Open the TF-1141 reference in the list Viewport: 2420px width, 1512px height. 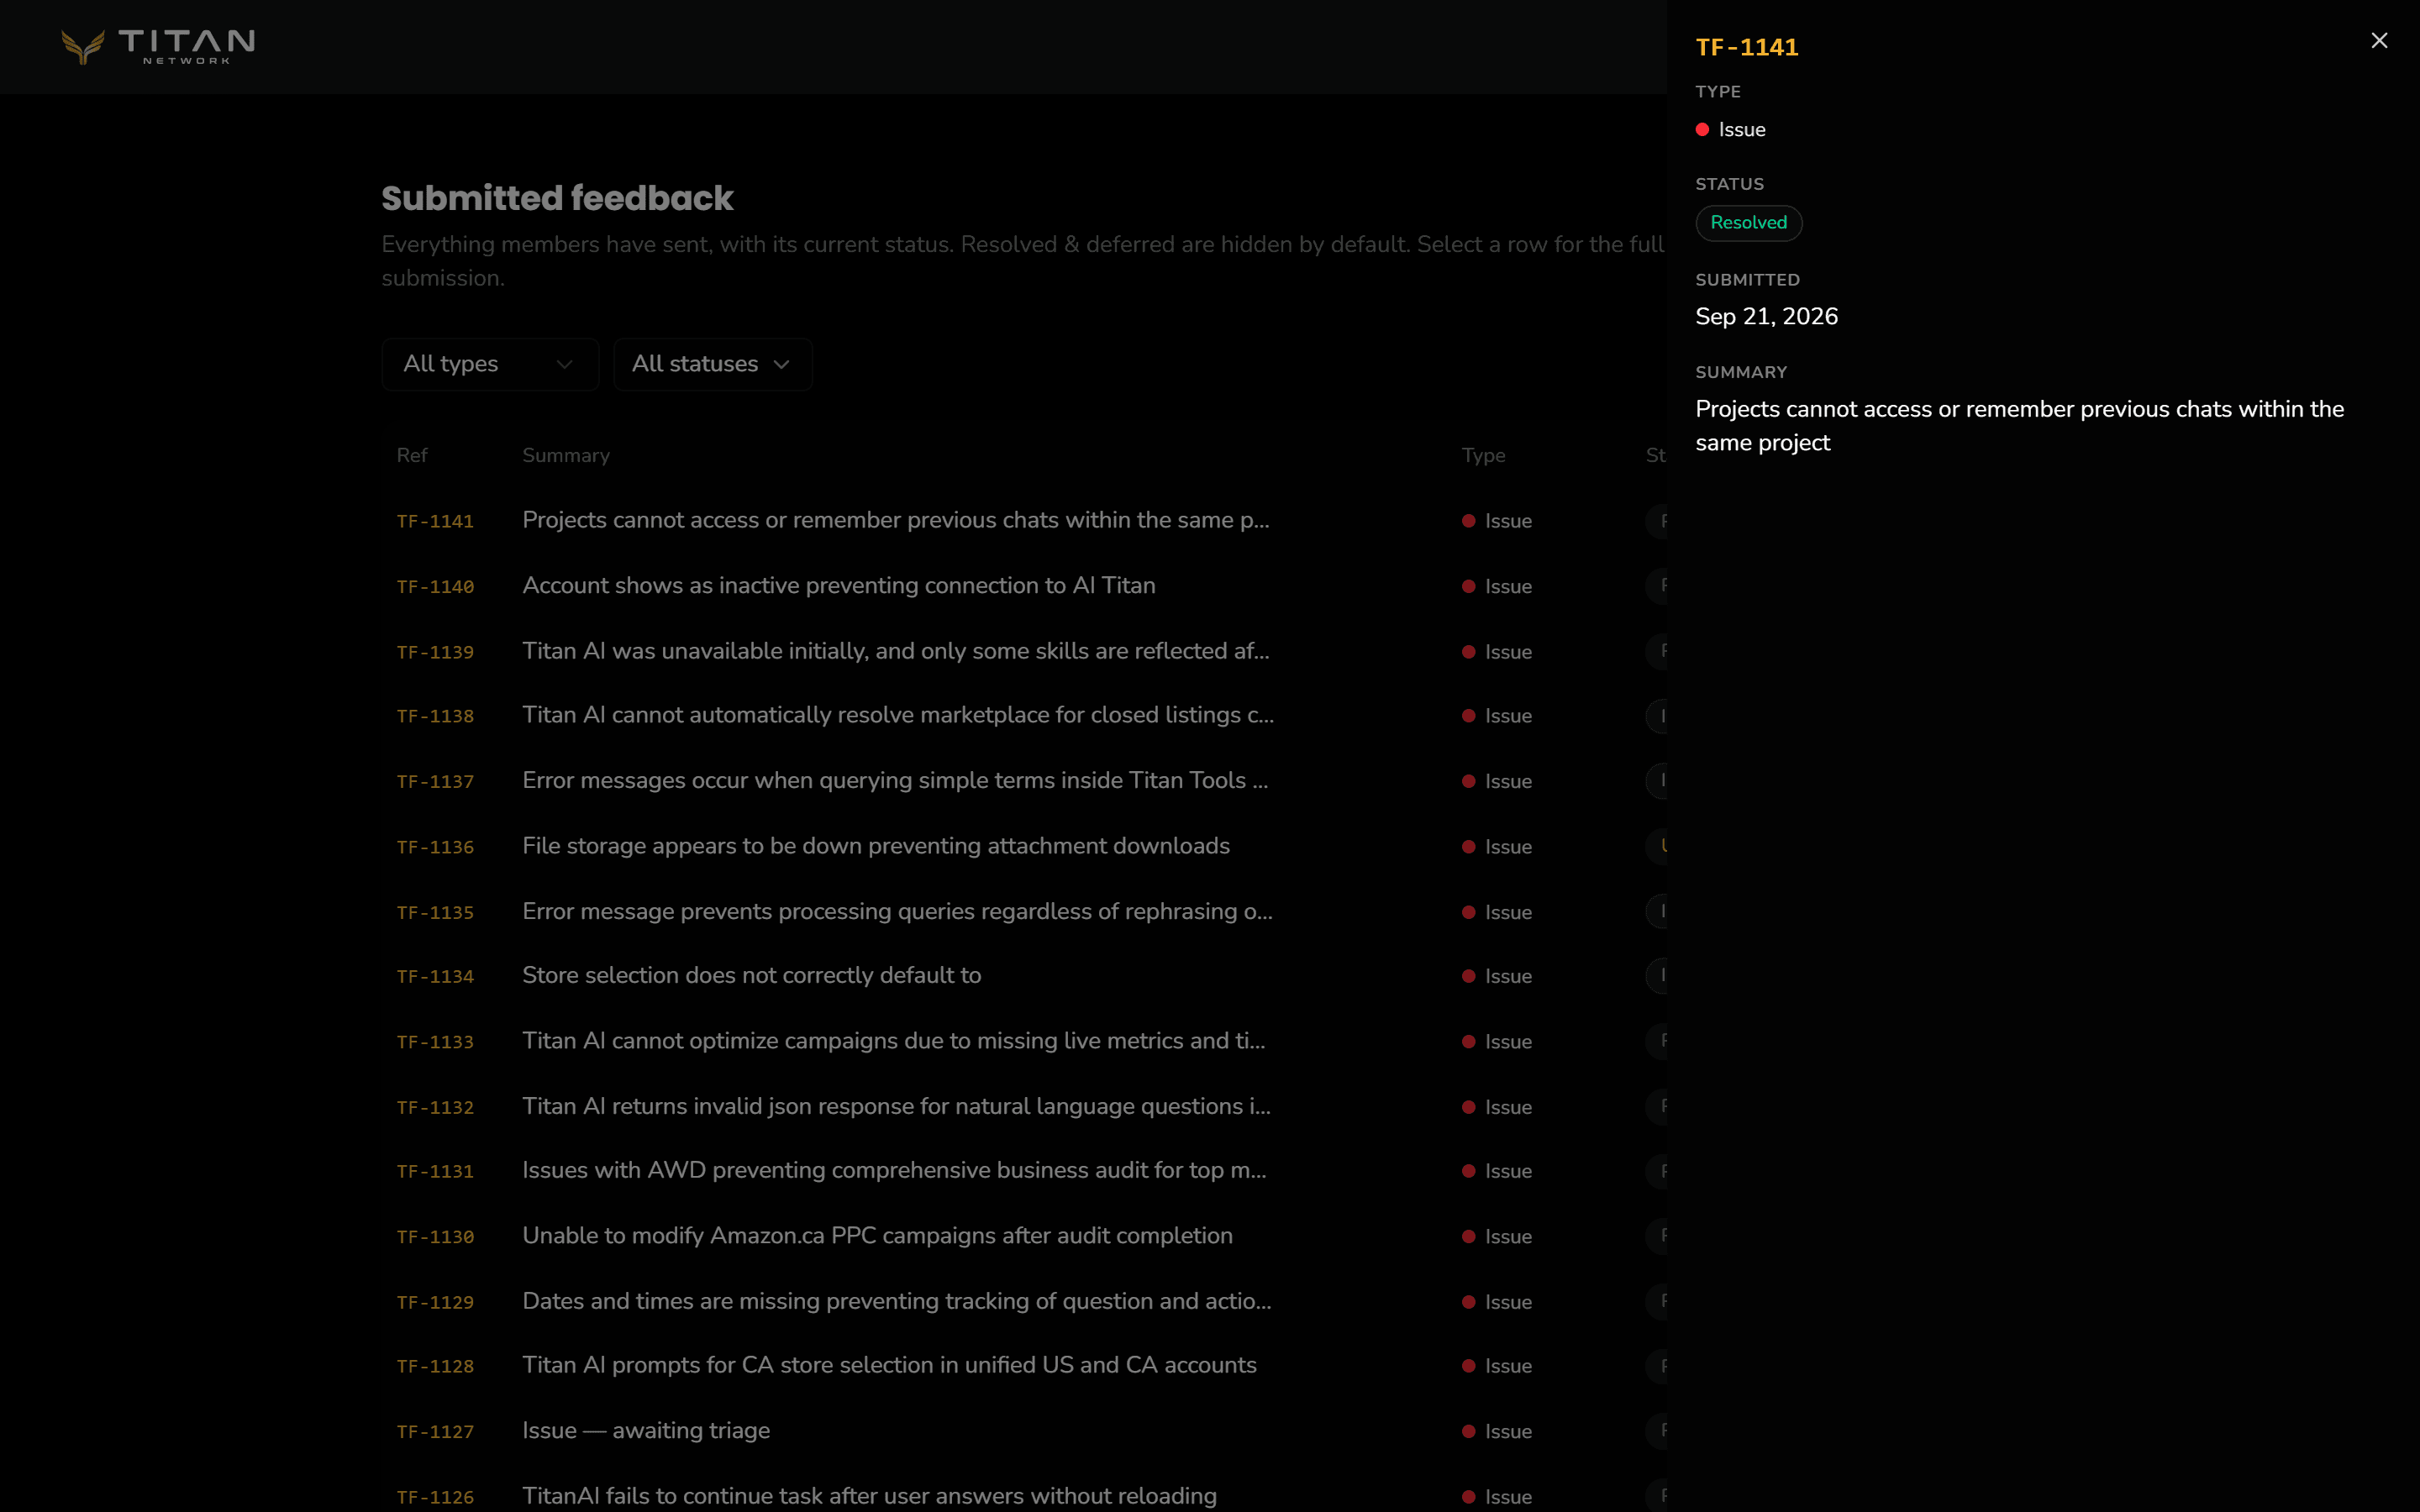tap(435, 521)
